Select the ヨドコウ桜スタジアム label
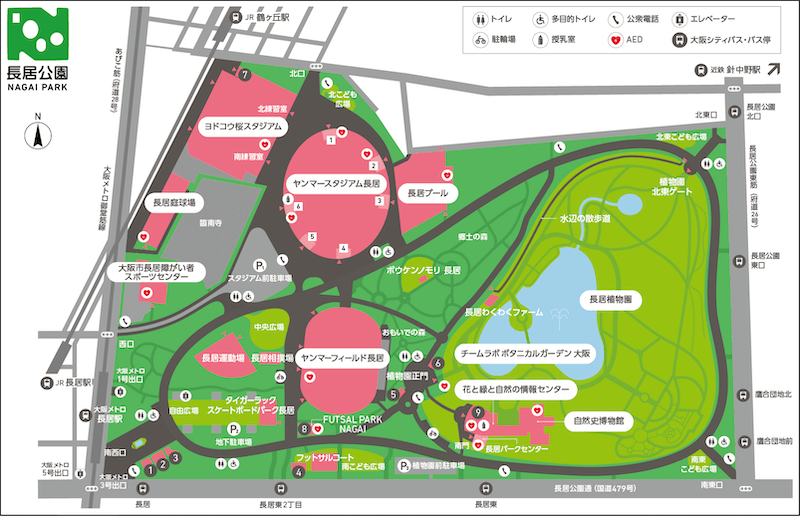The image size is (800, 516). click(243, 127)
